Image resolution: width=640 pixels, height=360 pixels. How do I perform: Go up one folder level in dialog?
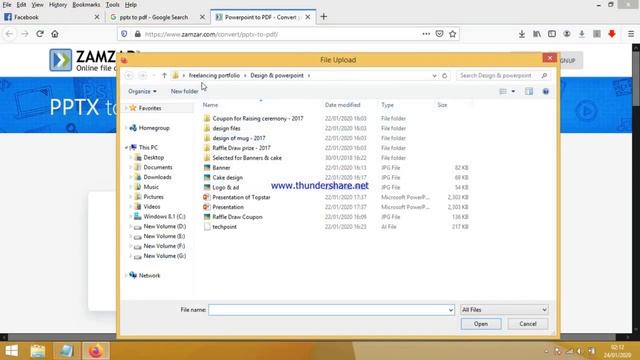(164, 76)
